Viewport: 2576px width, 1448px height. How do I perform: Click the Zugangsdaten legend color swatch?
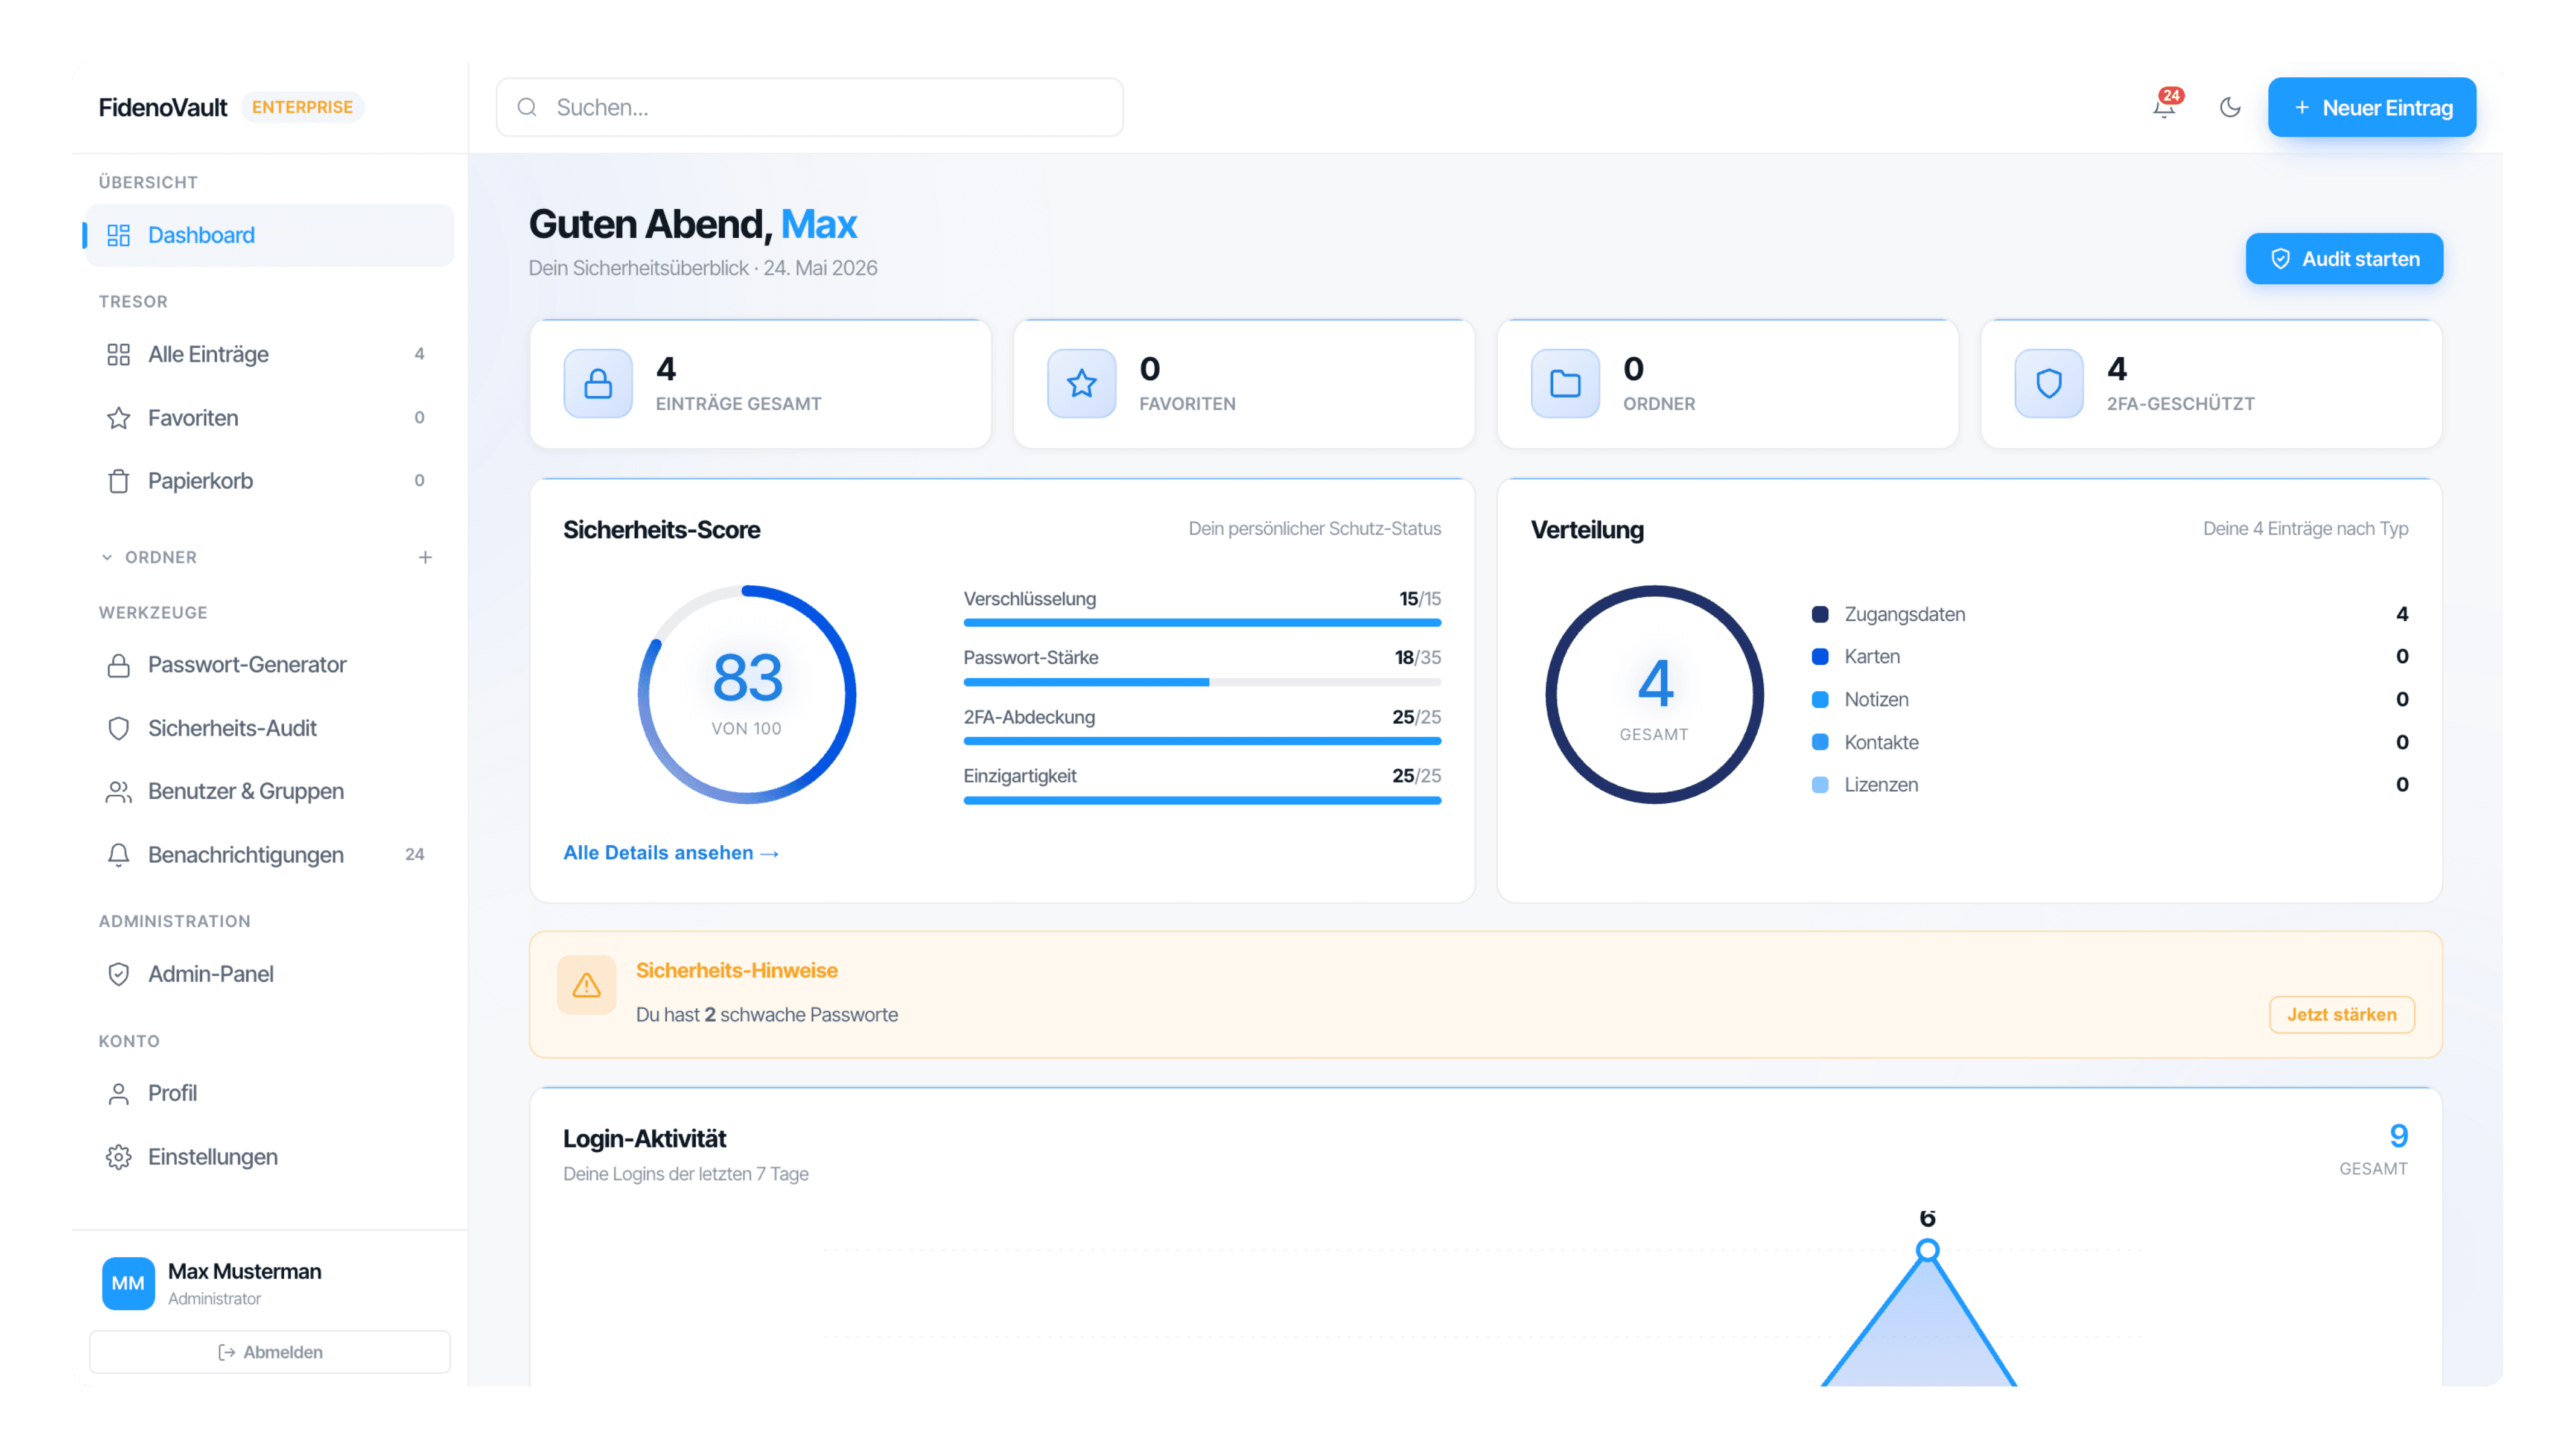1820,614
